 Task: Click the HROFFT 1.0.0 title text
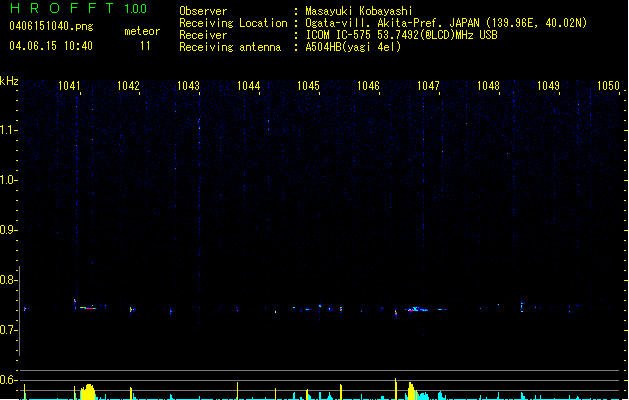pyautogui.click(x=78, y=8)
